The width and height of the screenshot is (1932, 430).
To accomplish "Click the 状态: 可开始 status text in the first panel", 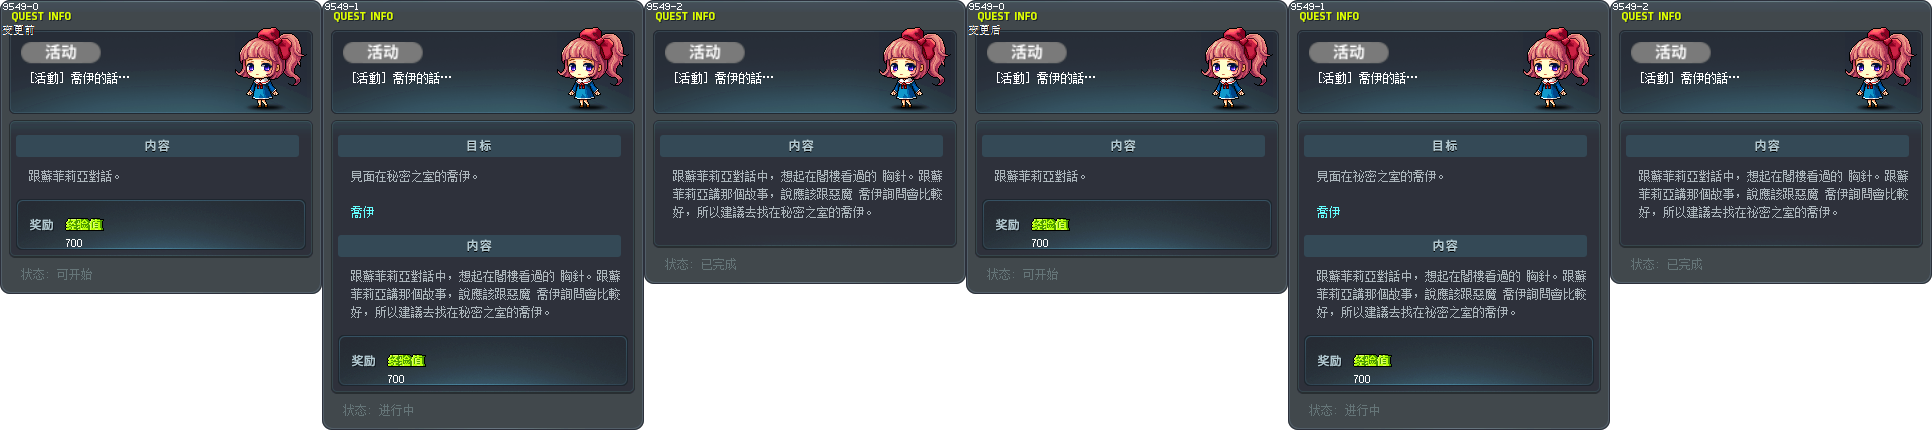I will pos(56,274).
